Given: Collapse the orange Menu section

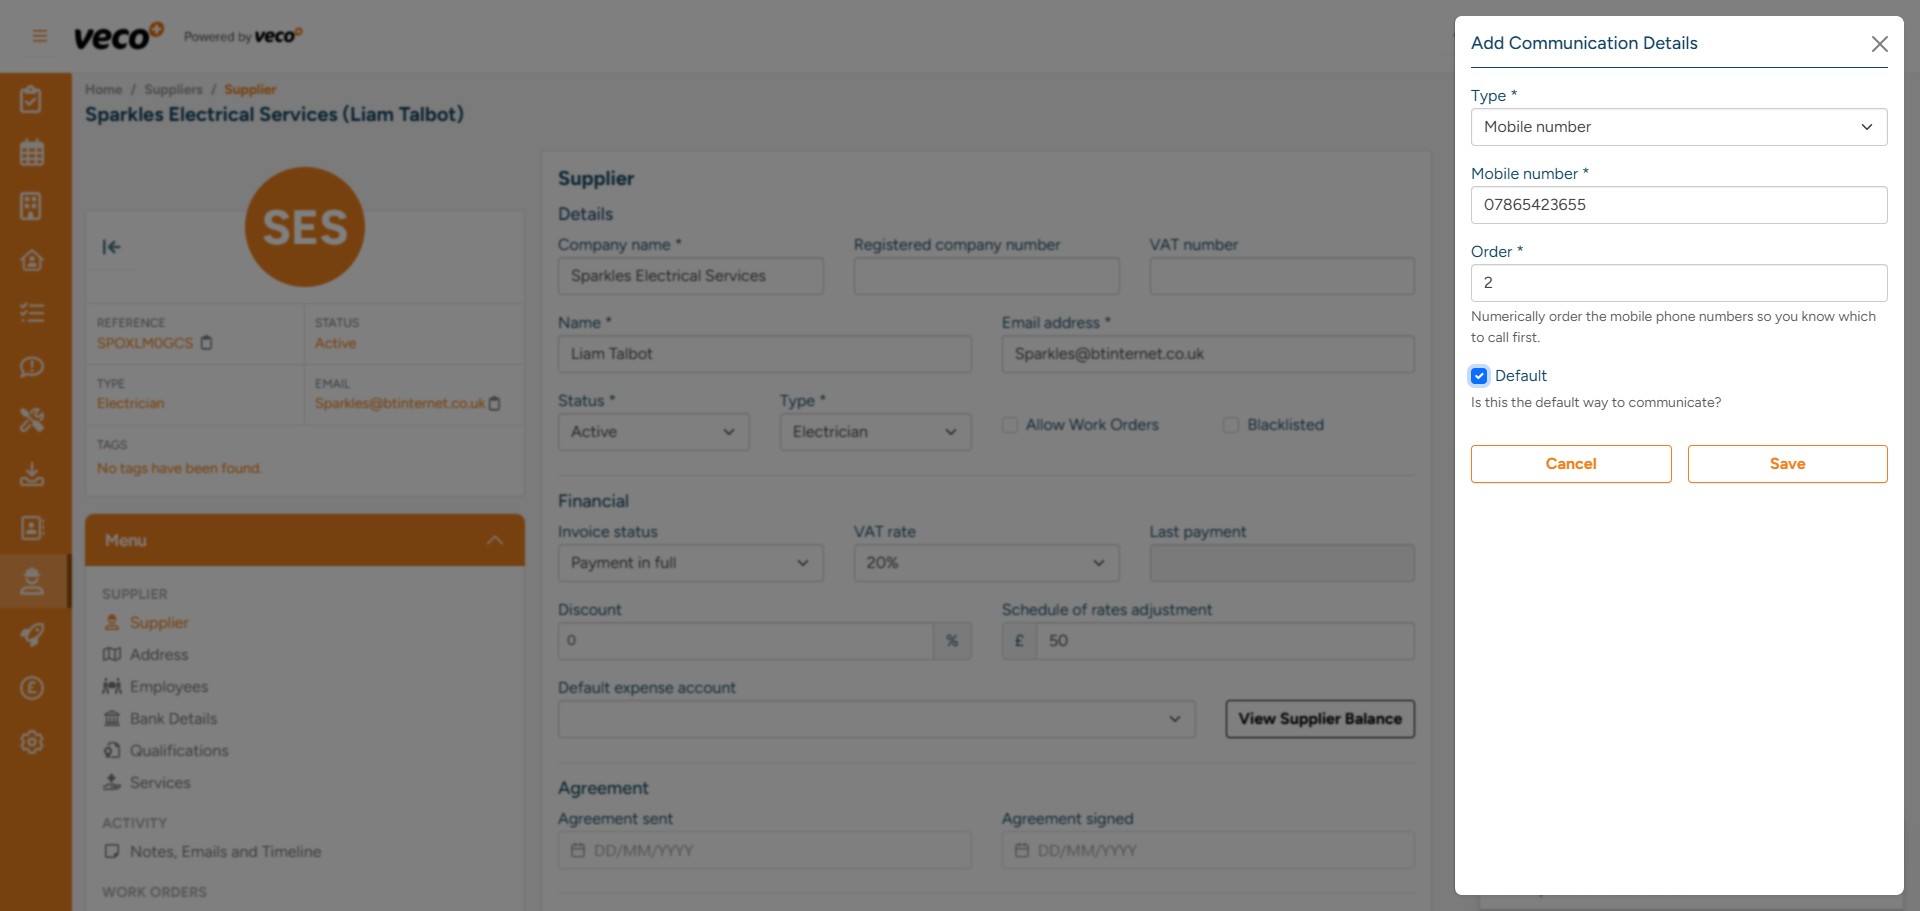Looking at the screenshot, I should (x=305, y=540).
